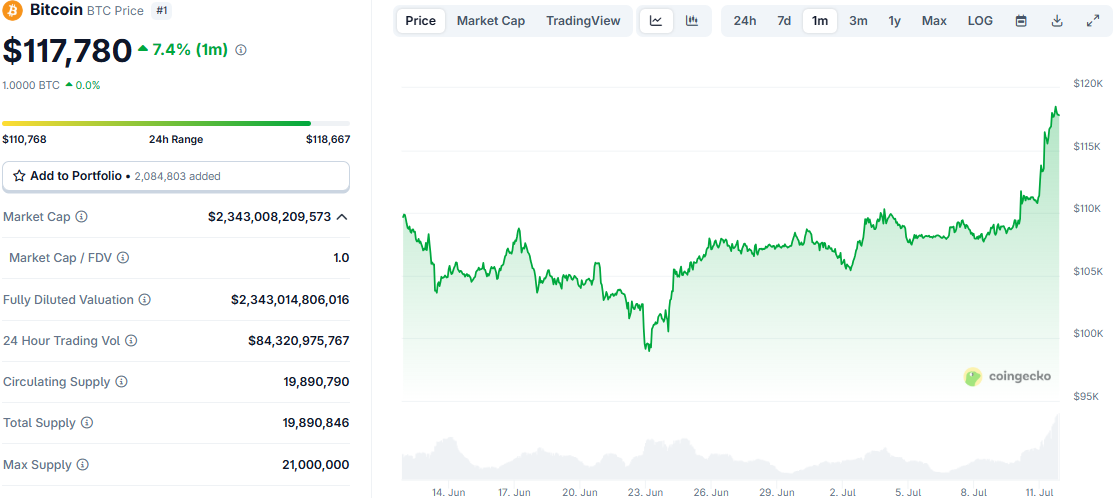Click total supply value 19,890,846

pos(316,423)
